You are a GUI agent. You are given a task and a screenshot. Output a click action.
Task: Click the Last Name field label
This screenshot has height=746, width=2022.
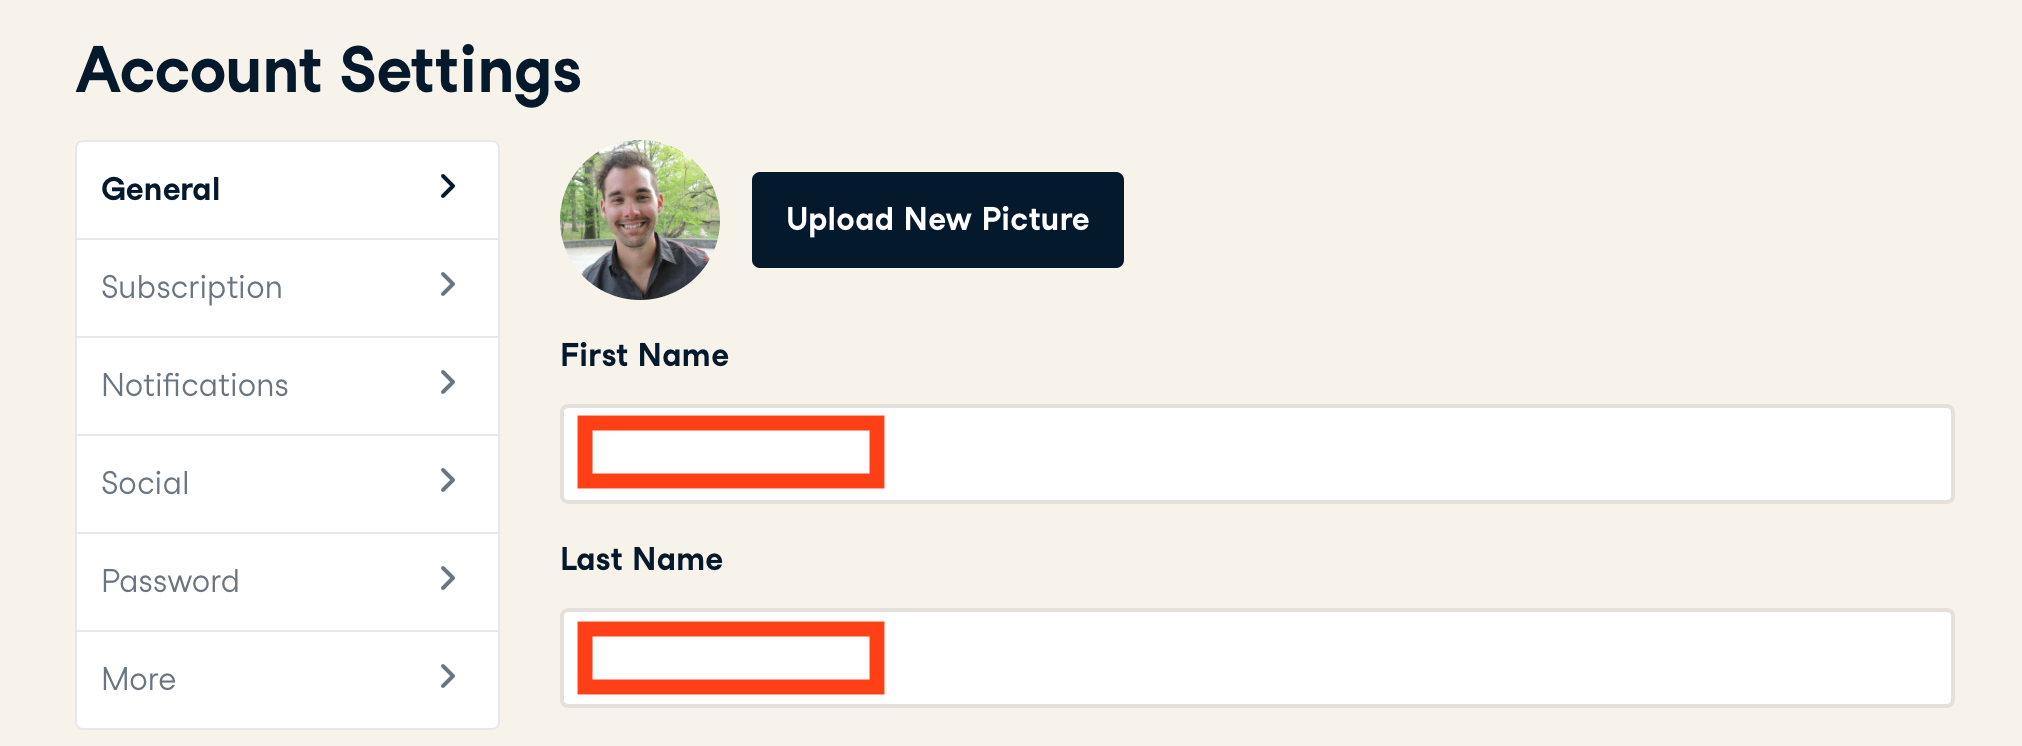click(x=641, y=559)
